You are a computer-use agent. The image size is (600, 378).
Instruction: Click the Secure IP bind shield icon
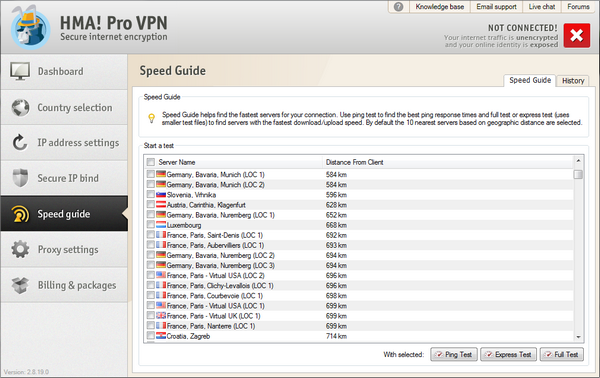pos(20,178)
